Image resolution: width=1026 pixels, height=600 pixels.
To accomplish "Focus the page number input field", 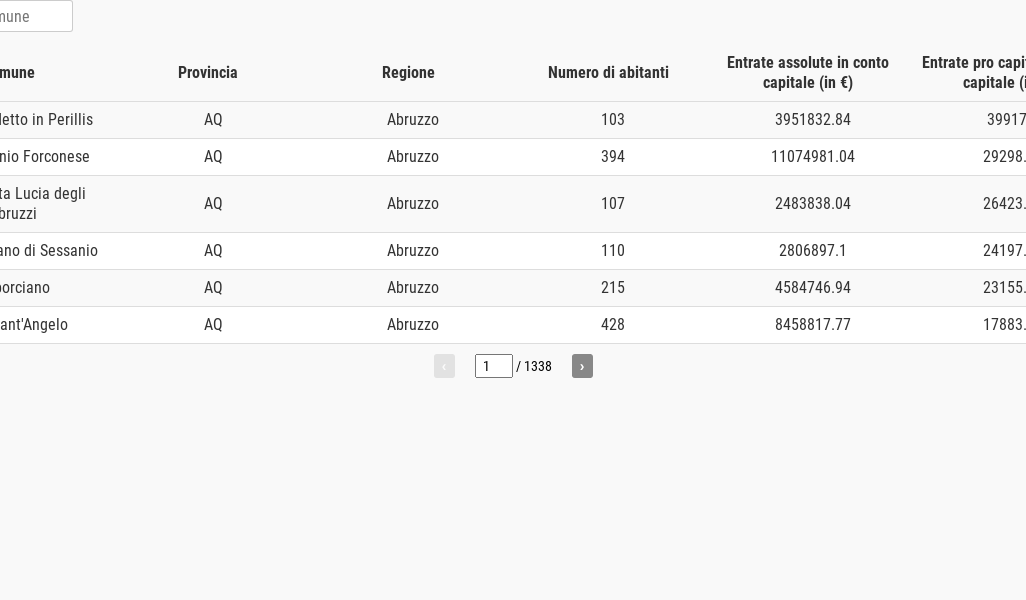I will (493, 366).
